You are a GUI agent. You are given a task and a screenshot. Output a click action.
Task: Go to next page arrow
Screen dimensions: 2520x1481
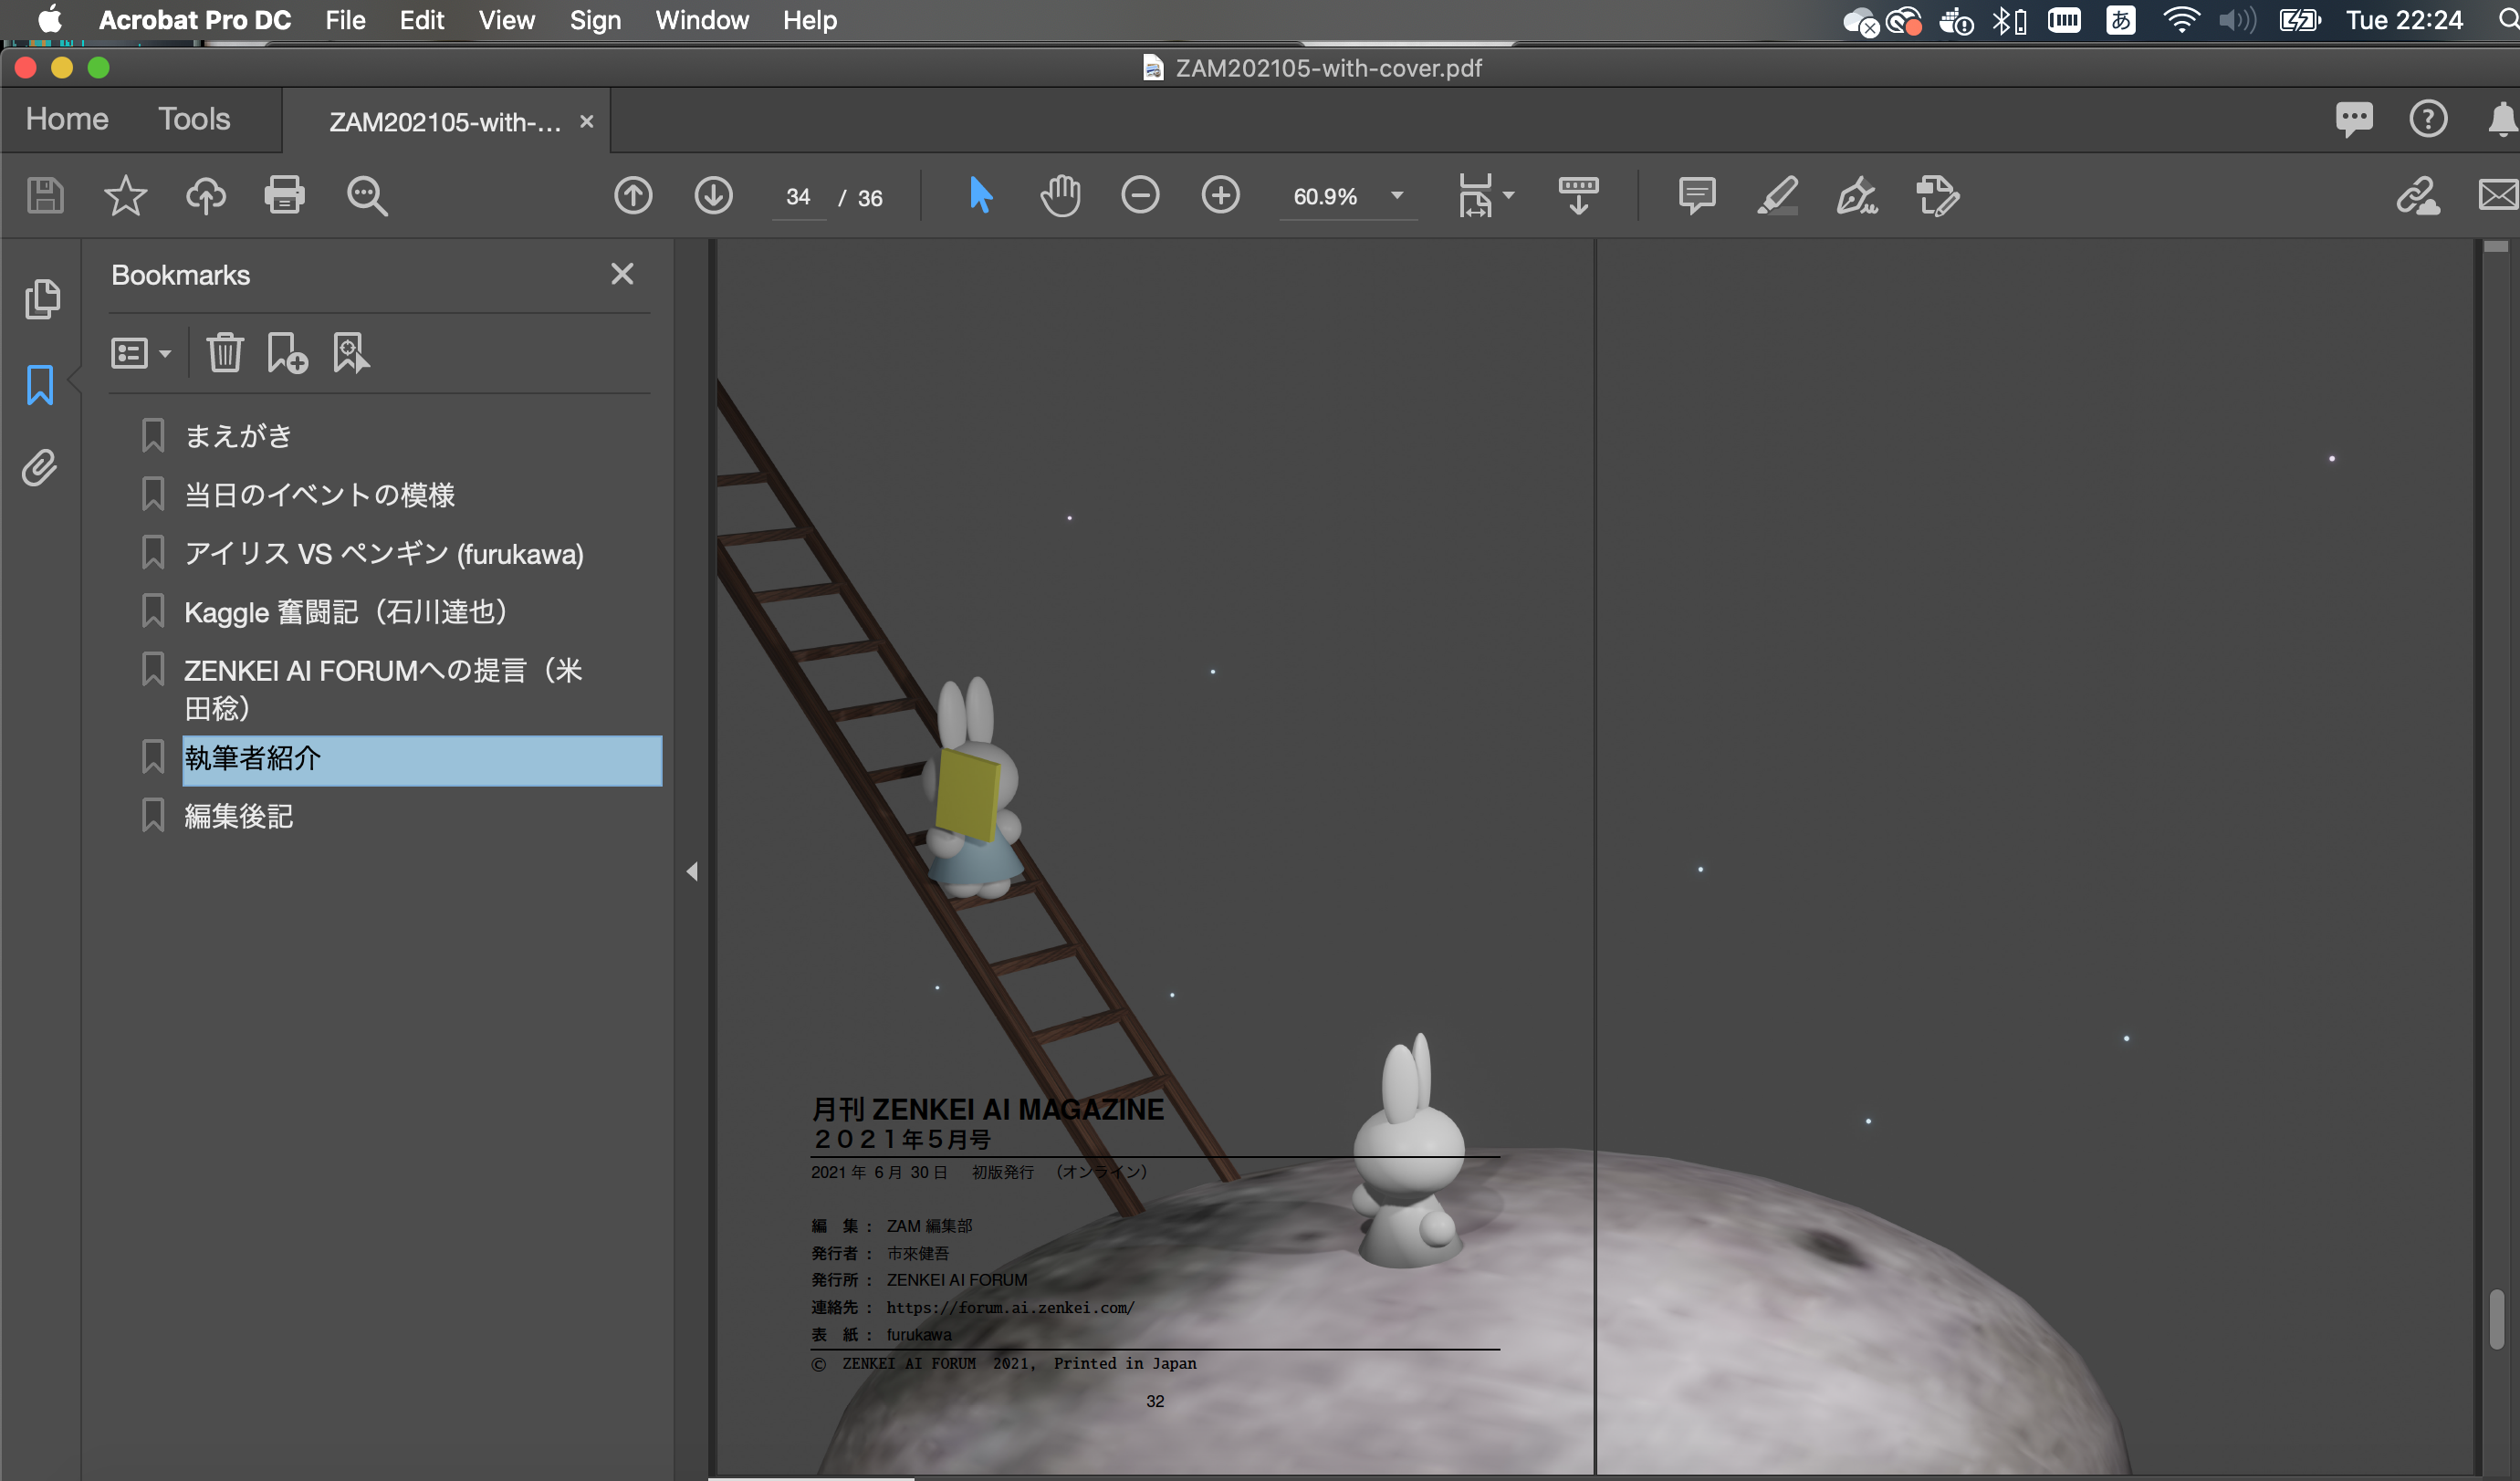[713, 195]
